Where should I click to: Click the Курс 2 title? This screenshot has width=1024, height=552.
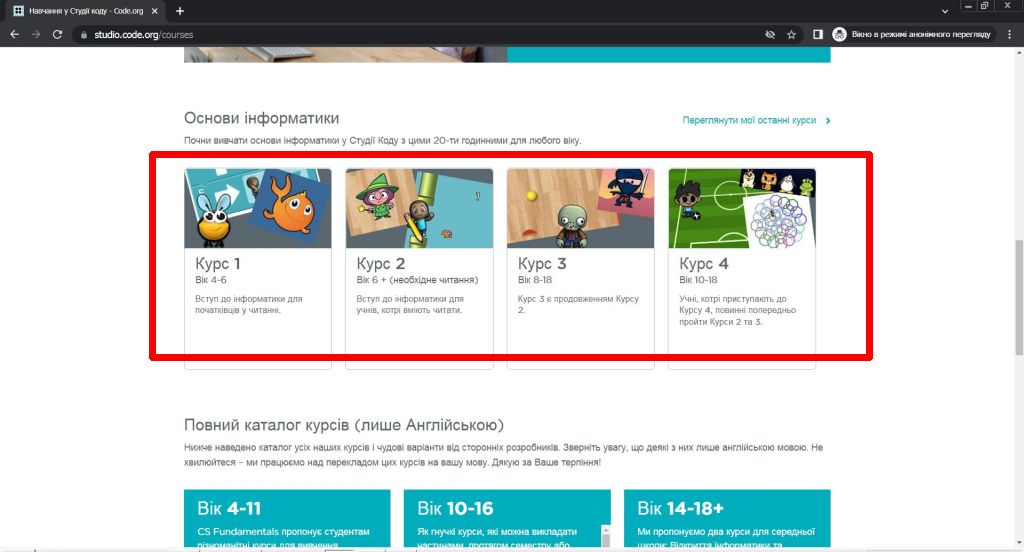[x=381, y=263]
